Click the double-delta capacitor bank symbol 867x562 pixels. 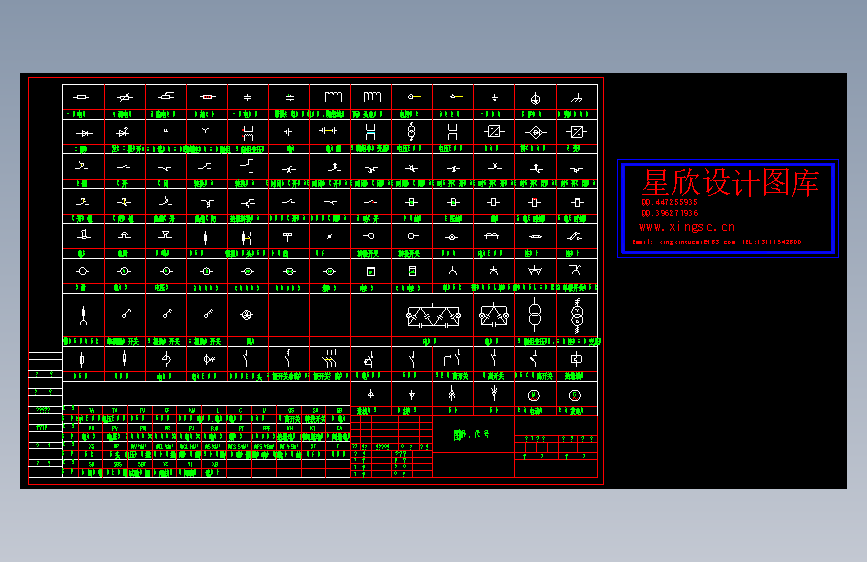(x=433, y=316)
